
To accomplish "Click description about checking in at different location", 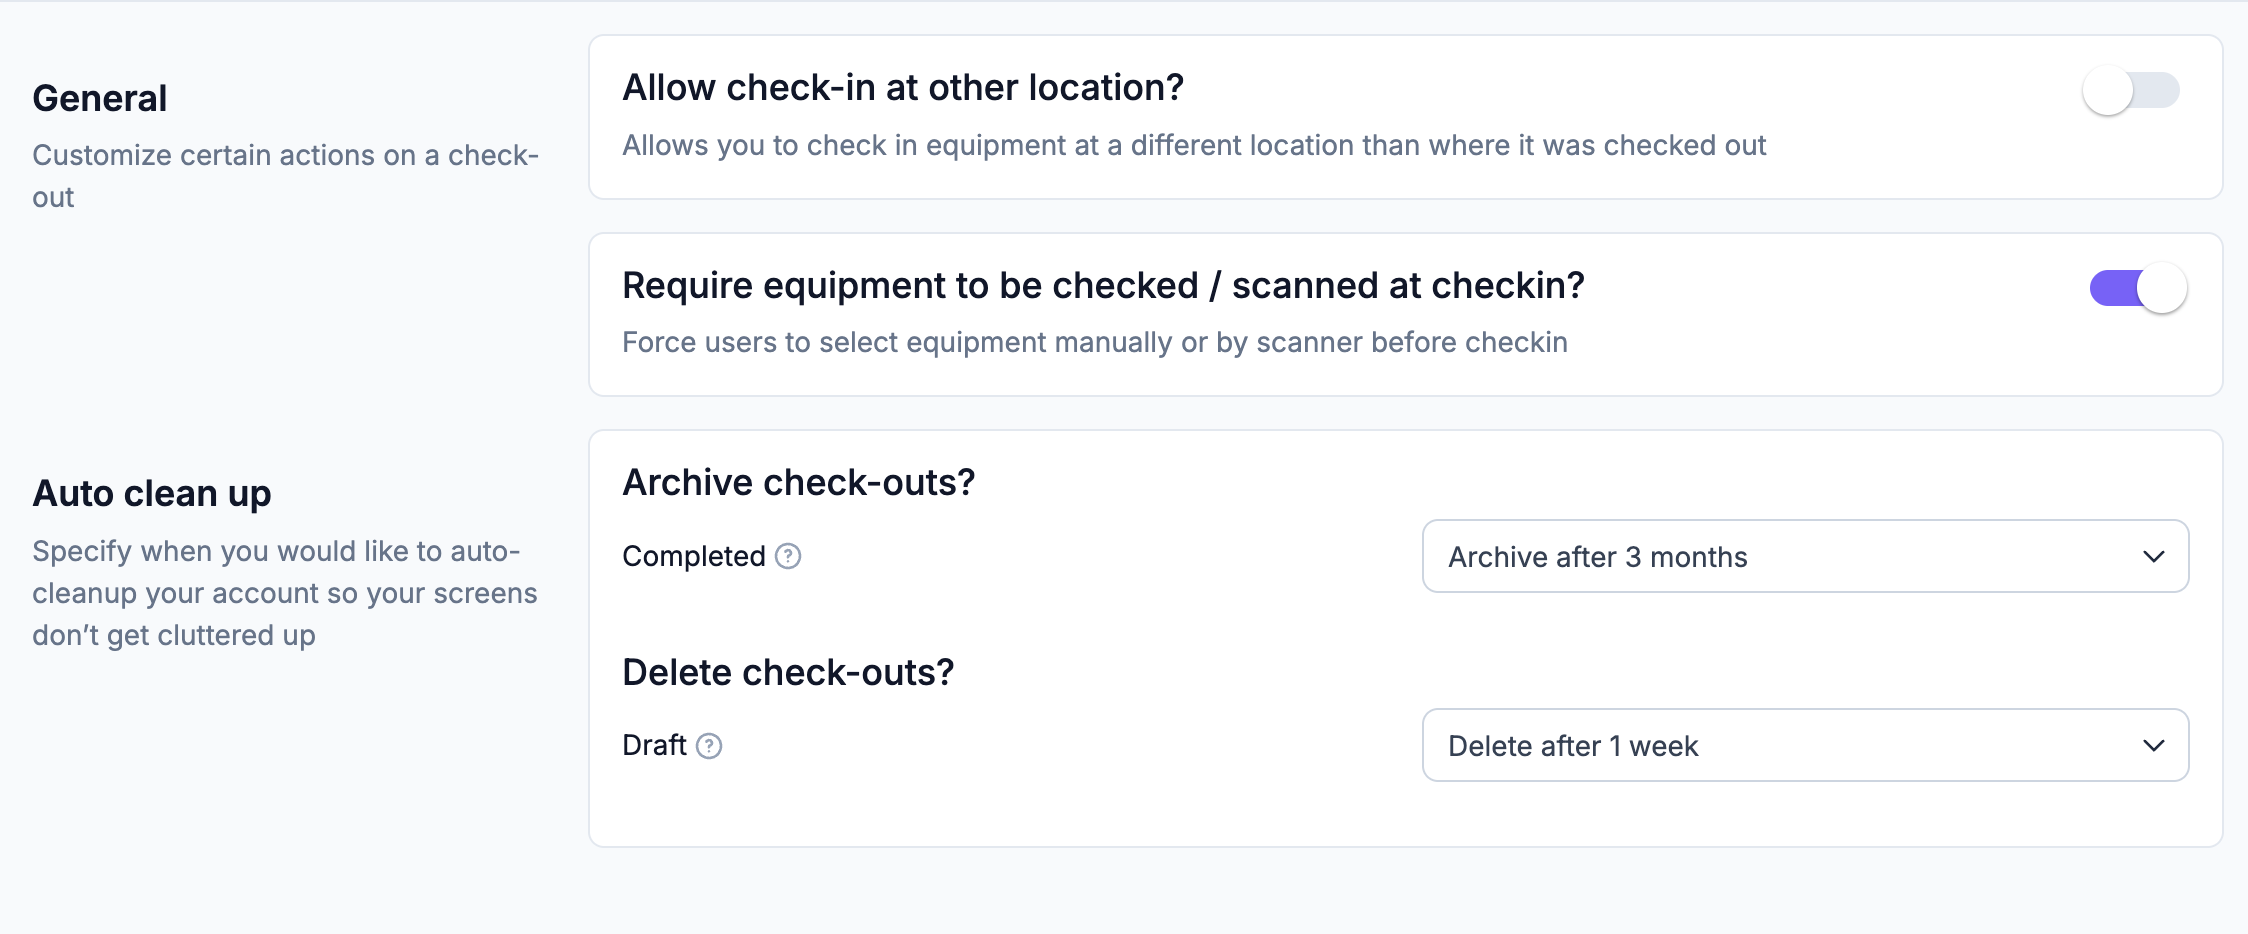I will click(x=1194, y=145).
